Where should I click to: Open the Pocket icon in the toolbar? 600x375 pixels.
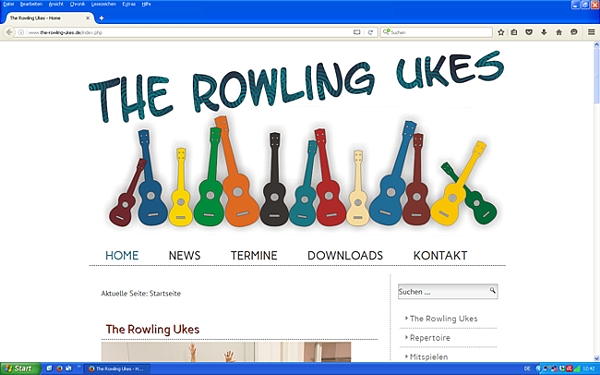coord(529,33)
